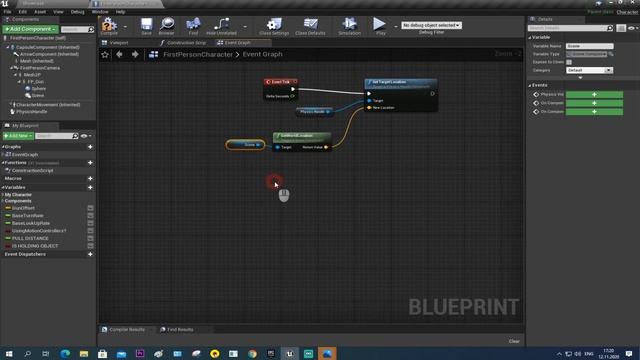Viewport: 640px width, 360px height.
Task: Open Unreal Engine on the taskbar
Action: point(289,353)
